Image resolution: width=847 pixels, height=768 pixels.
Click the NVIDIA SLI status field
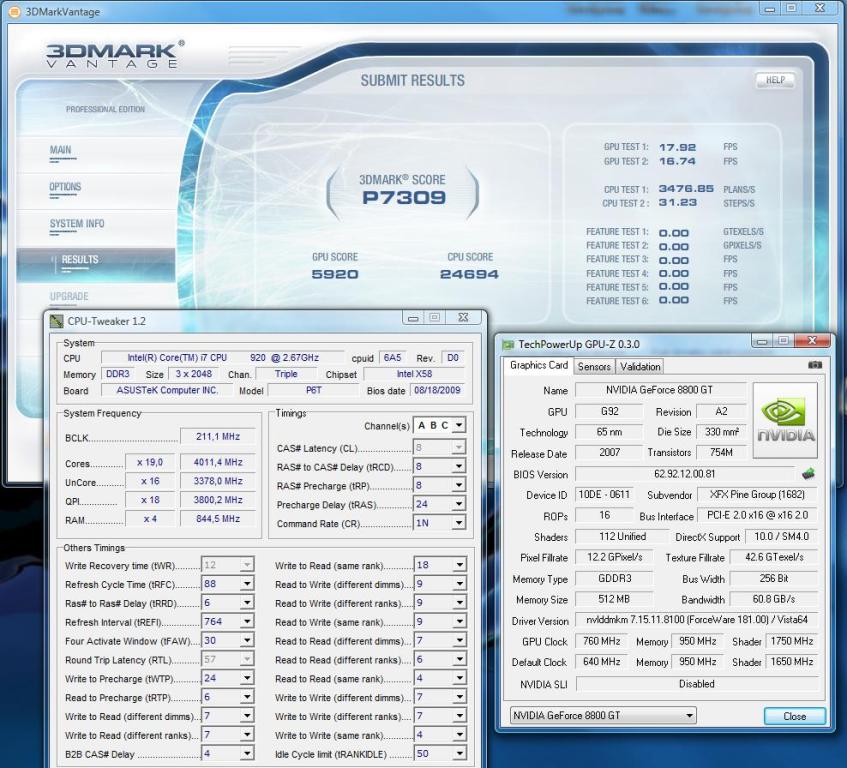(x=697, y=684)
